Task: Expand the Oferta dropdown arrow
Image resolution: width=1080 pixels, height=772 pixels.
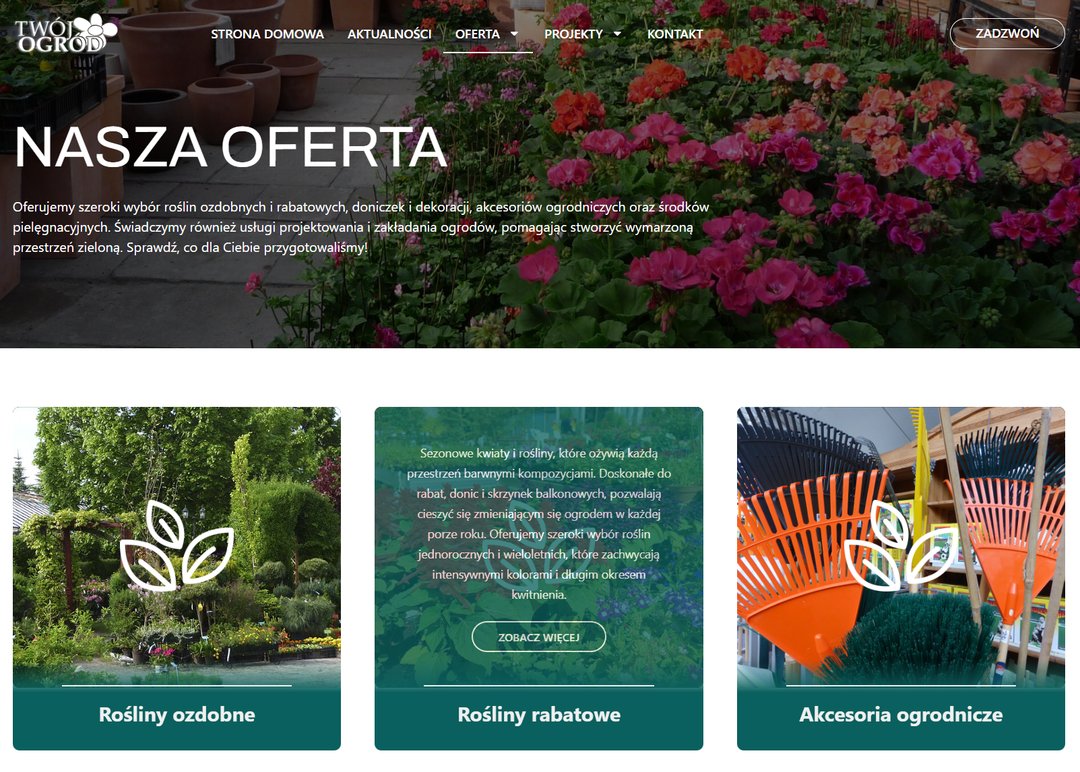Action: (514, 34)
